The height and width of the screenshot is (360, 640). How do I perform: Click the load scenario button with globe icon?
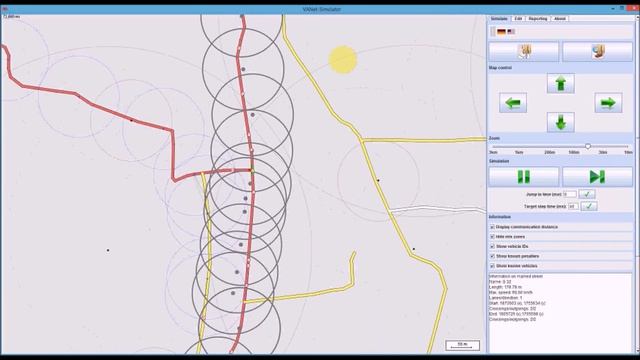pyautogui.click(x=598, y=52)
